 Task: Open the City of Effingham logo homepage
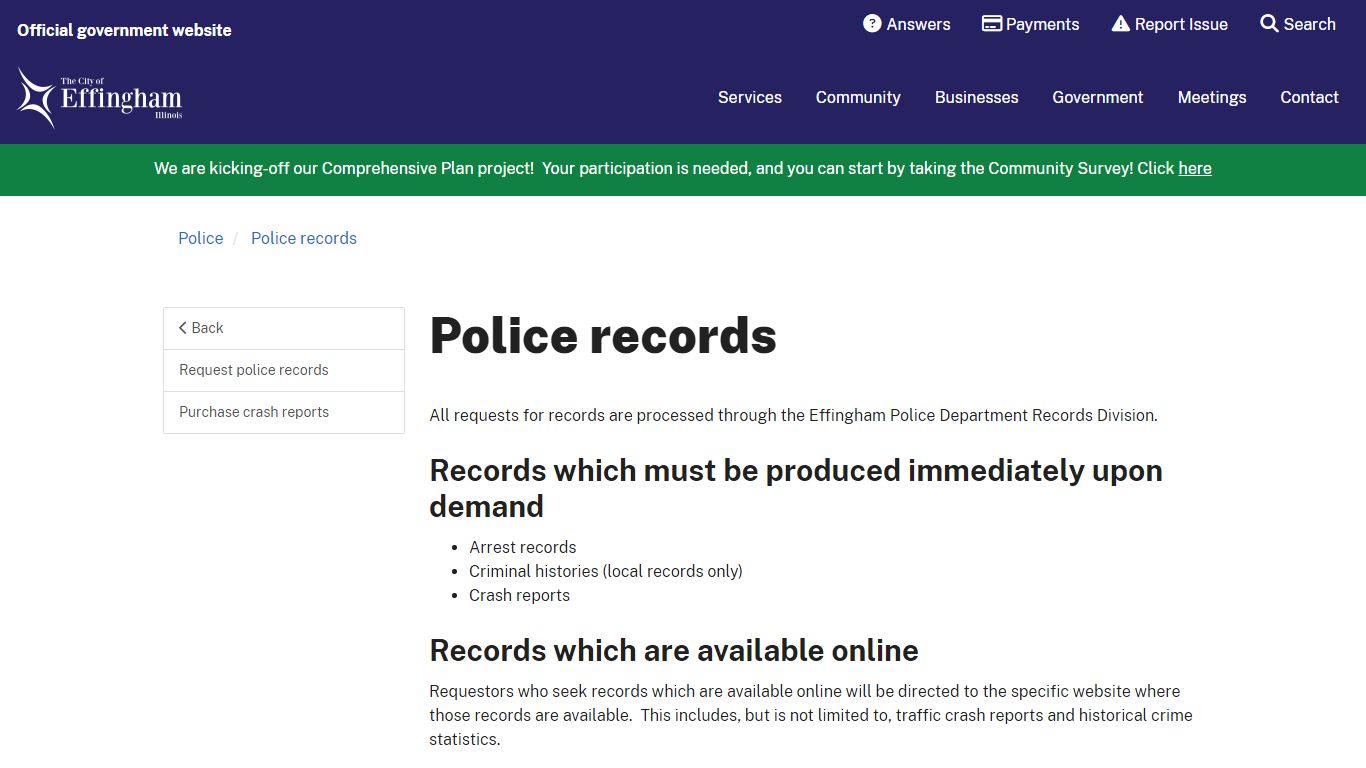tap(100, 98)
